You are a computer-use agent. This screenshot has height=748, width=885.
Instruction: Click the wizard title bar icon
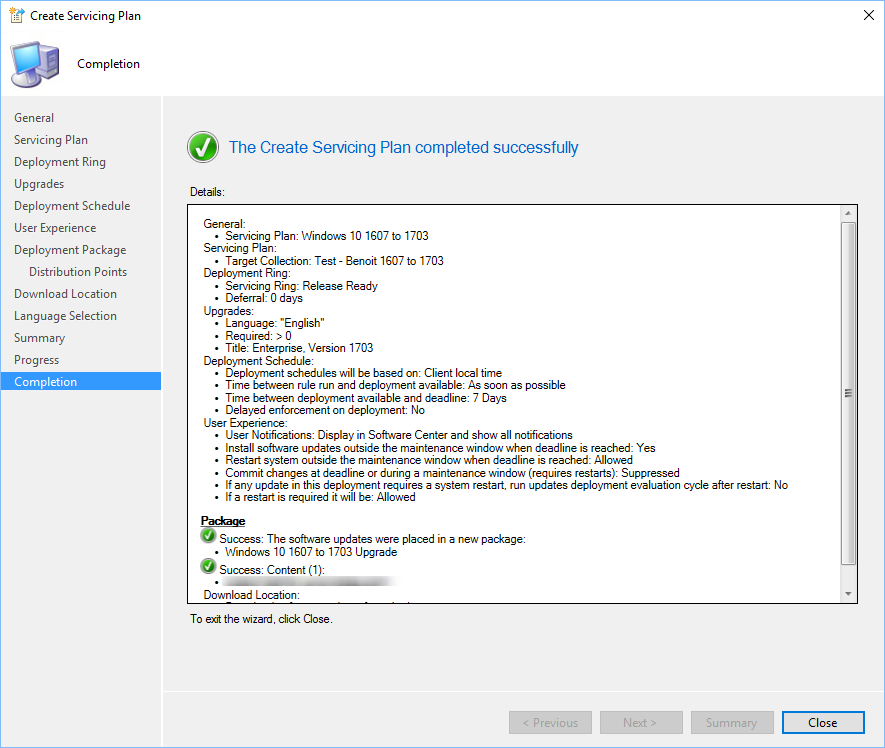tap(16, 15)
